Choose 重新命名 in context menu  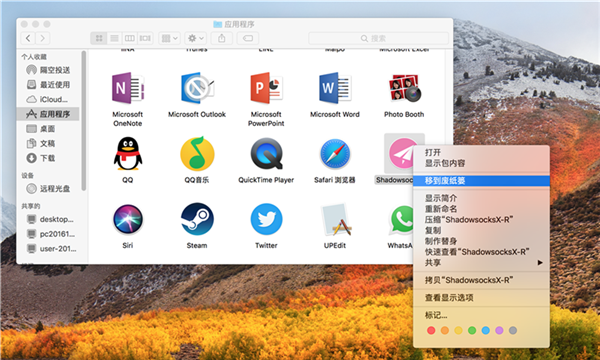pos(481,209)
